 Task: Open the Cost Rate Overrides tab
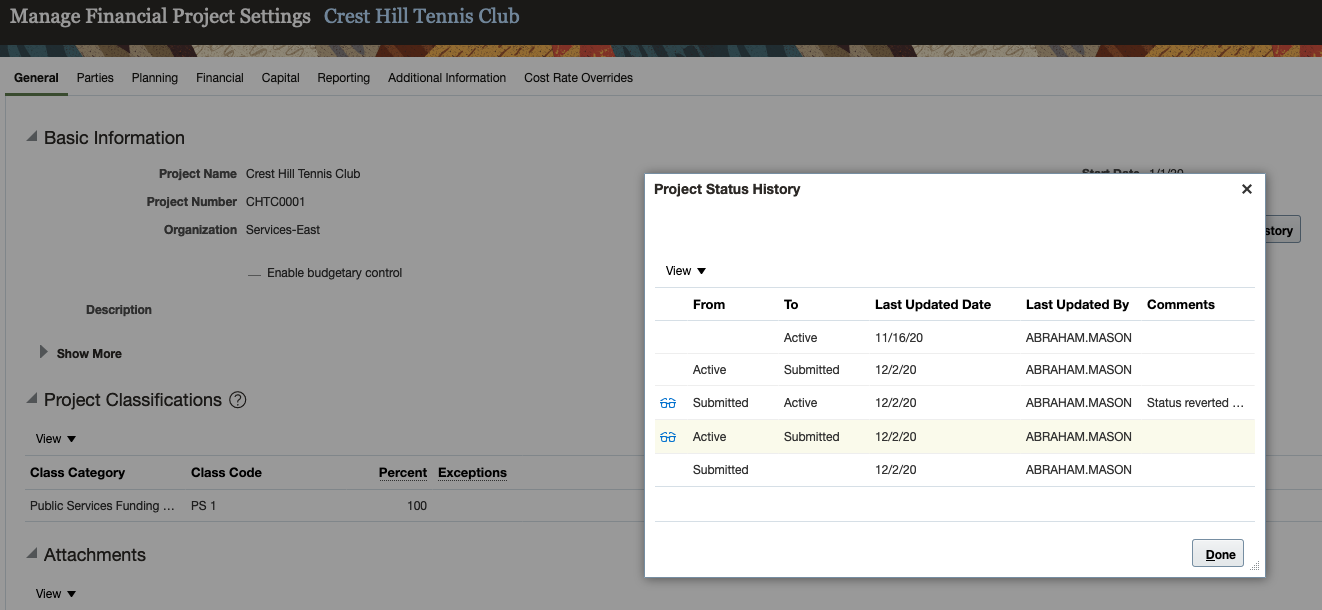[578, 78]
